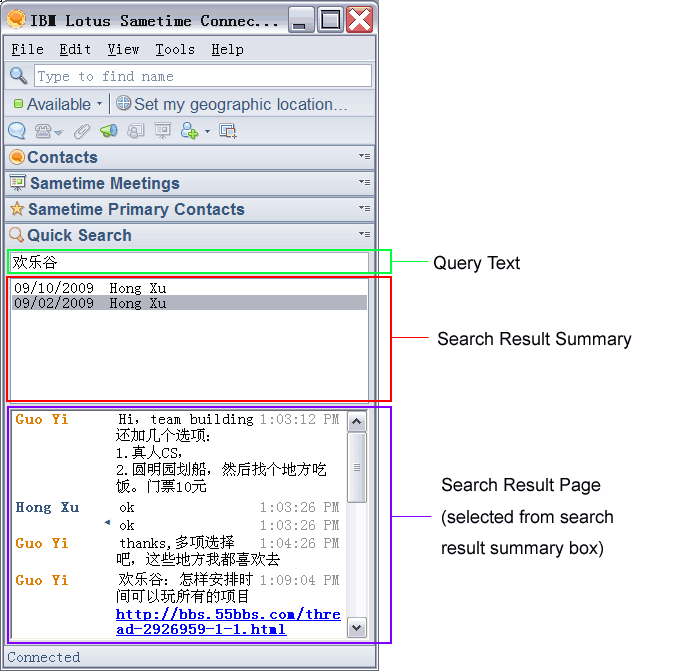The image size is (673, 671).
Task: Open the add contact dropdown arrow
Action: 207,131
